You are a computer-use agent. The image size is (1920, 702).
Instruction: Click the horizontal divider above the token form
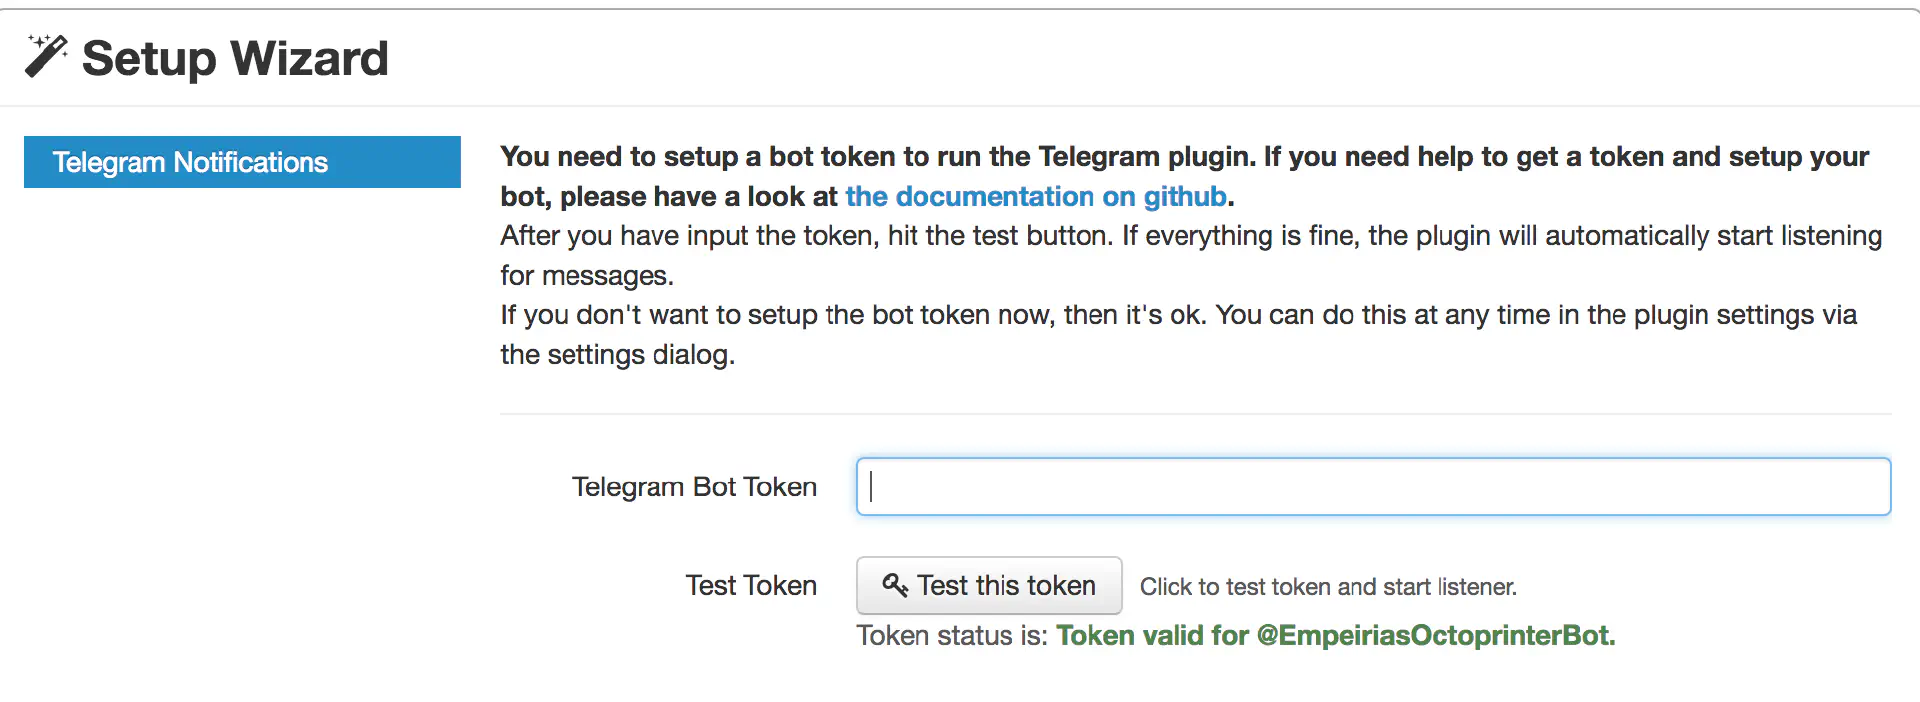(1195, 414)
